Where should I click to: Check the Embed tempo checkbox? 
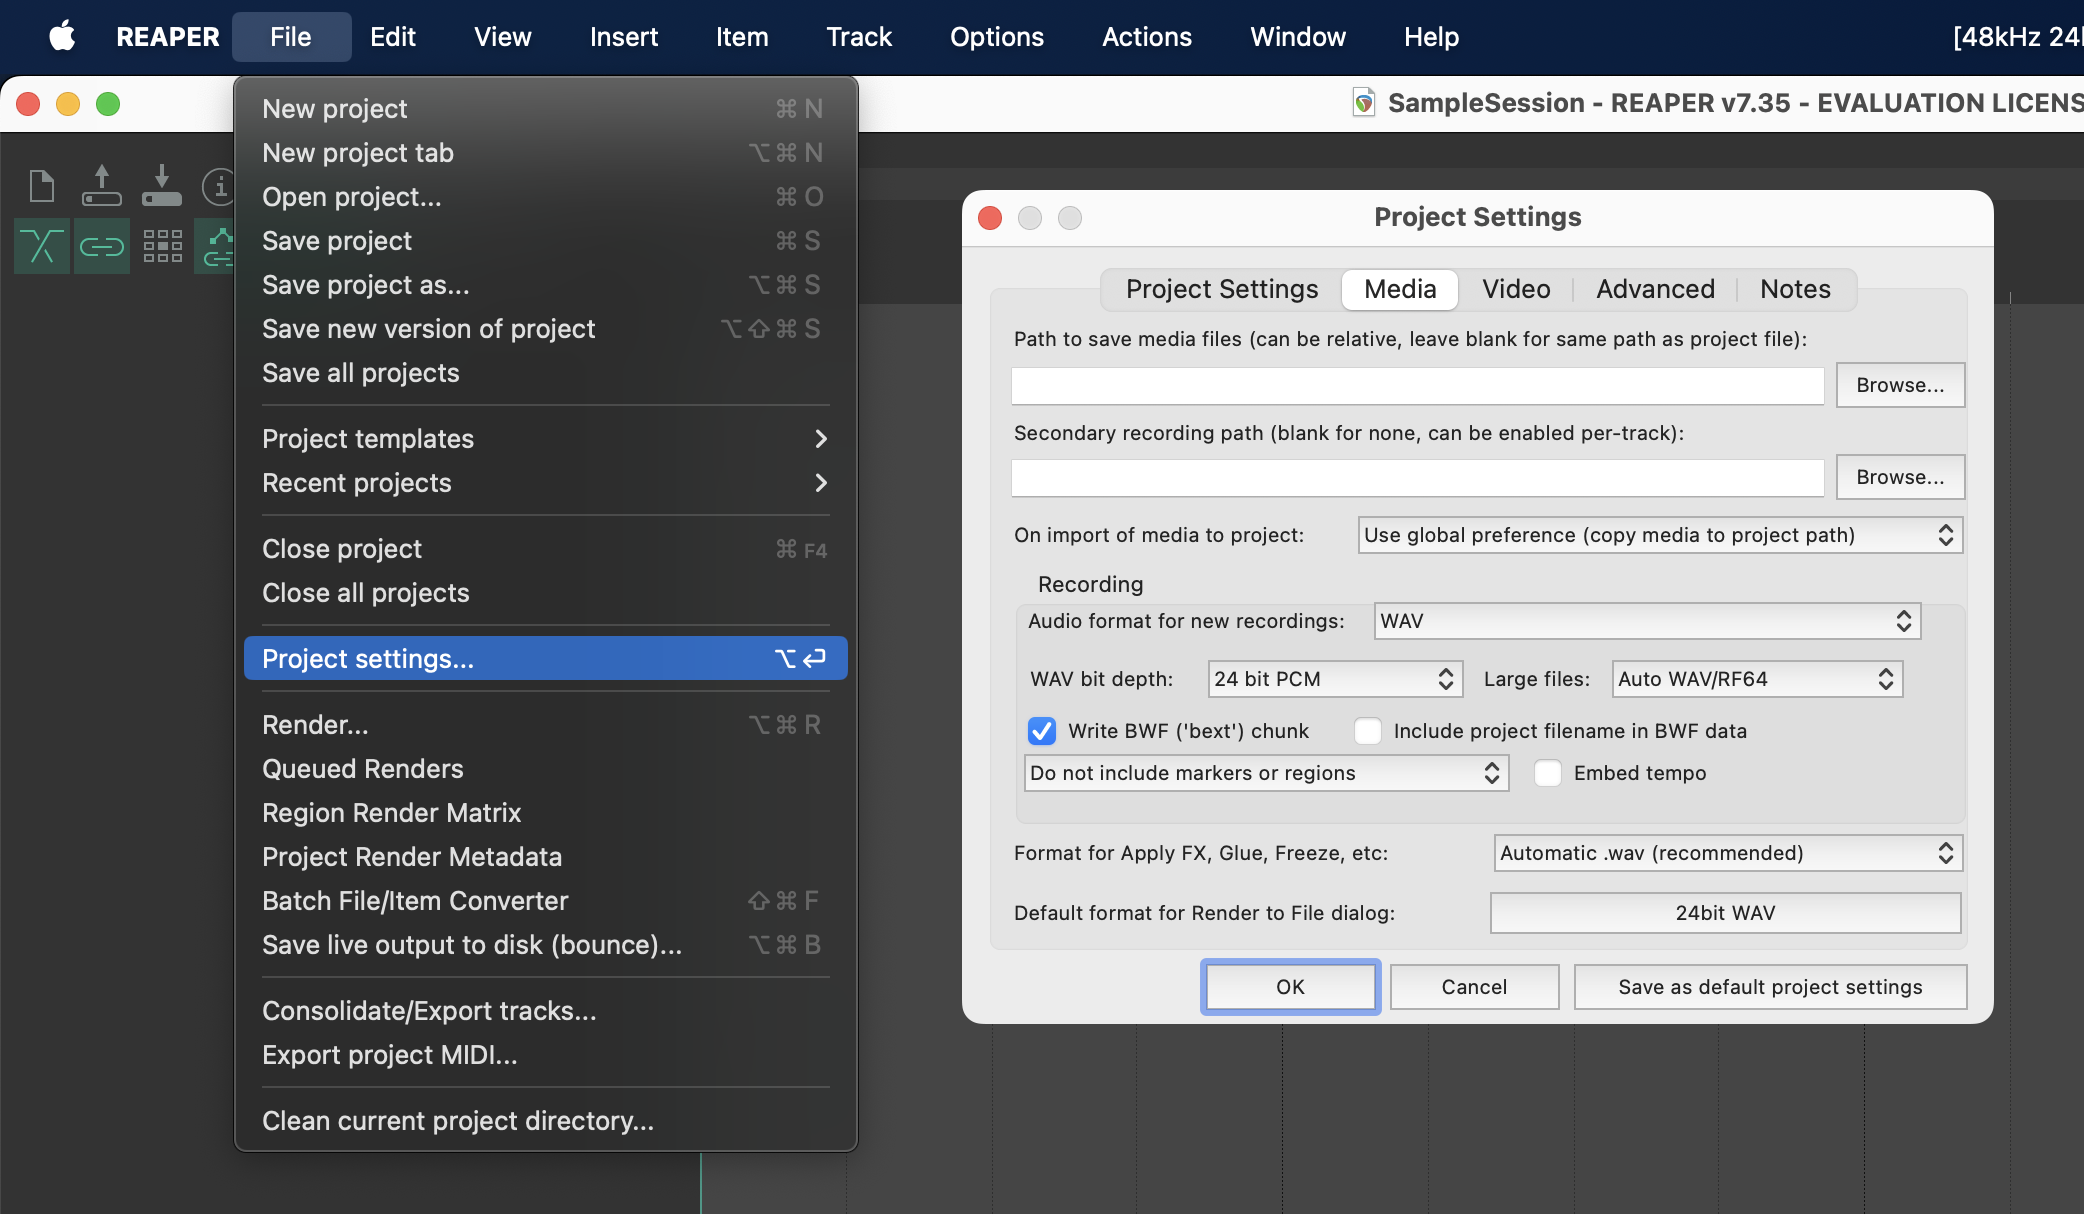click(1548, 773)
